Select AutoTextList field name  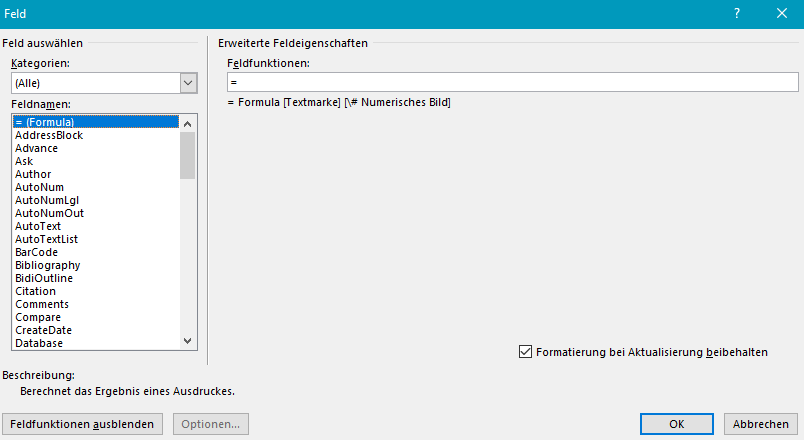[96, 239]
